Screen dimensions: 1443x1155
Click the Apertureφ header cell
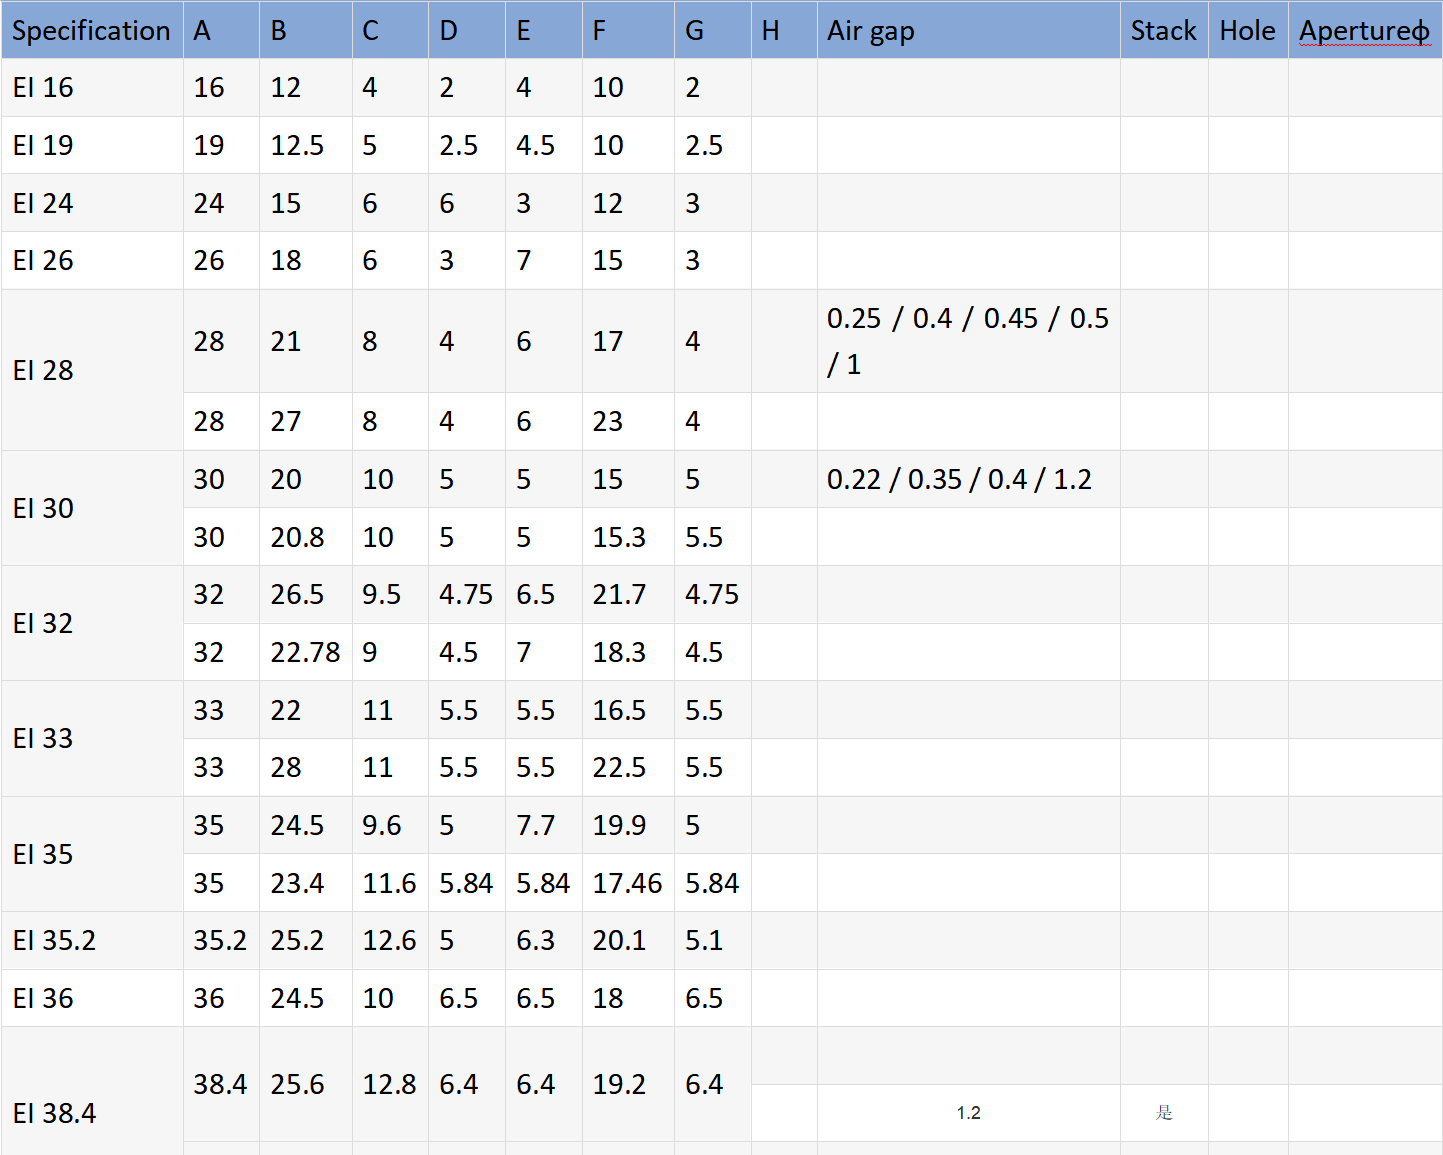(1364, 31)
